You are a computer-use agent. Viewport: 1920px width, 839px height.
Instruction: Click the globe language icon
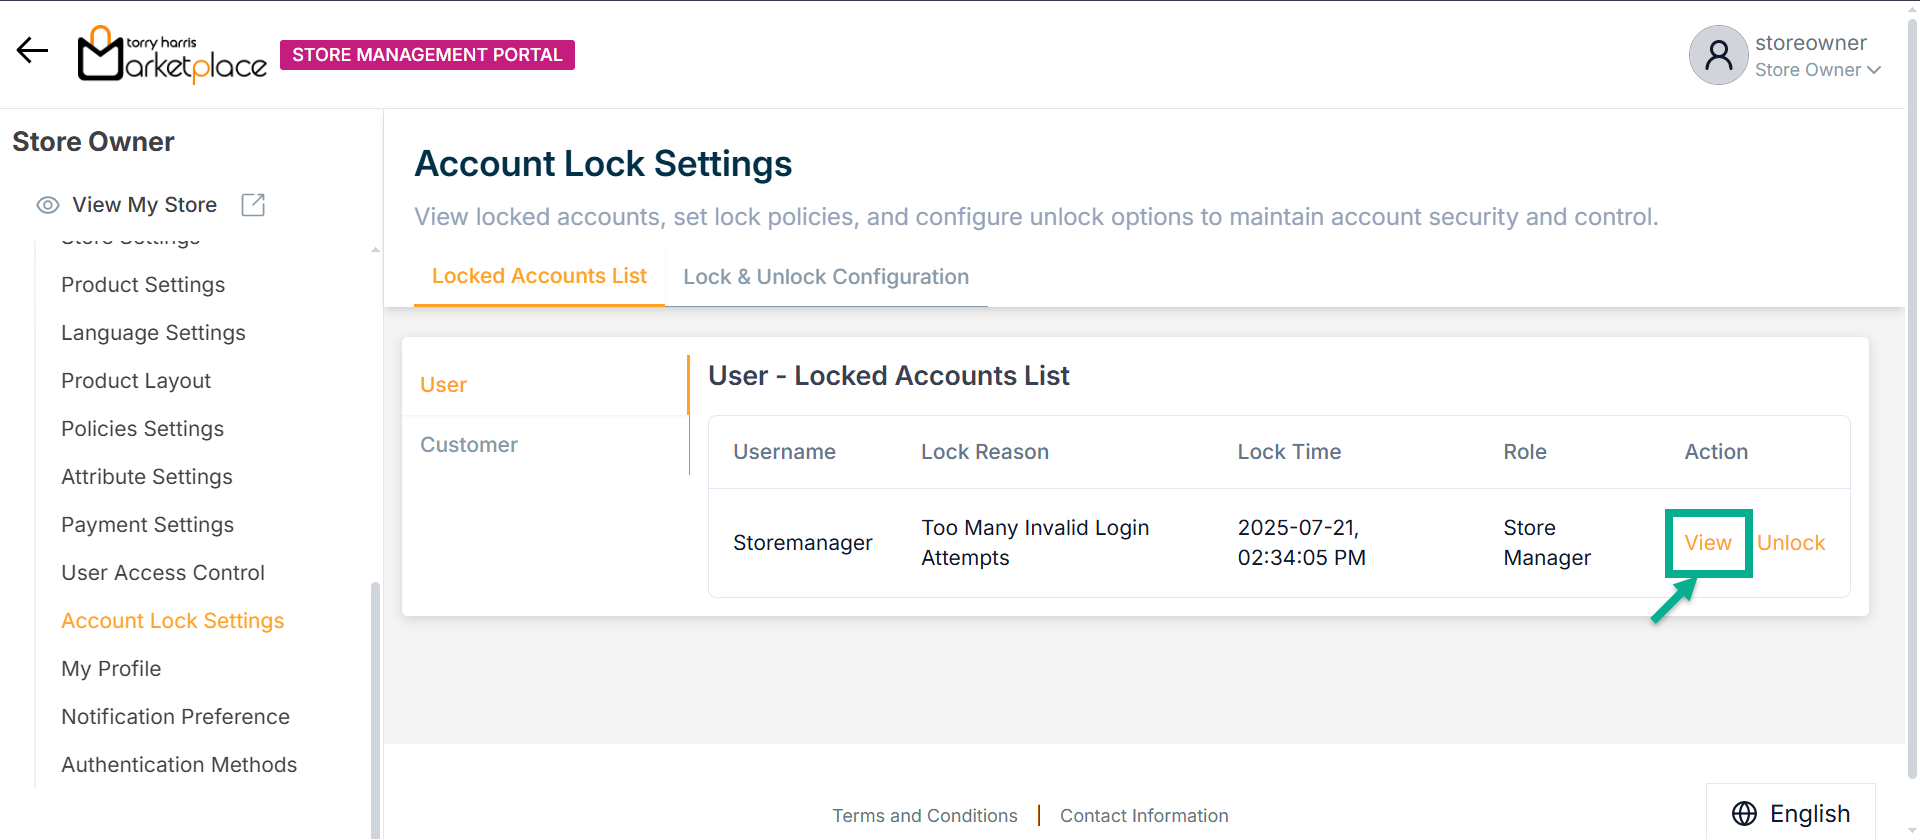[1744, 814]
